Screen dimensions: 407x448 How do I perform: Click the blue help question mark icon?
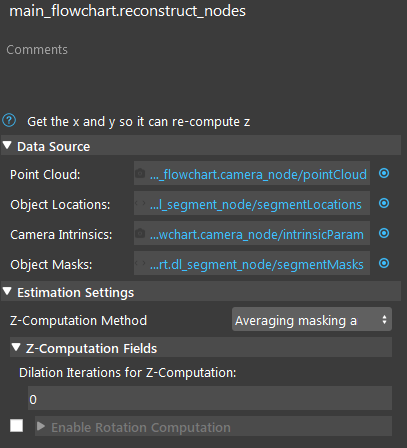(x=9, y=121)
